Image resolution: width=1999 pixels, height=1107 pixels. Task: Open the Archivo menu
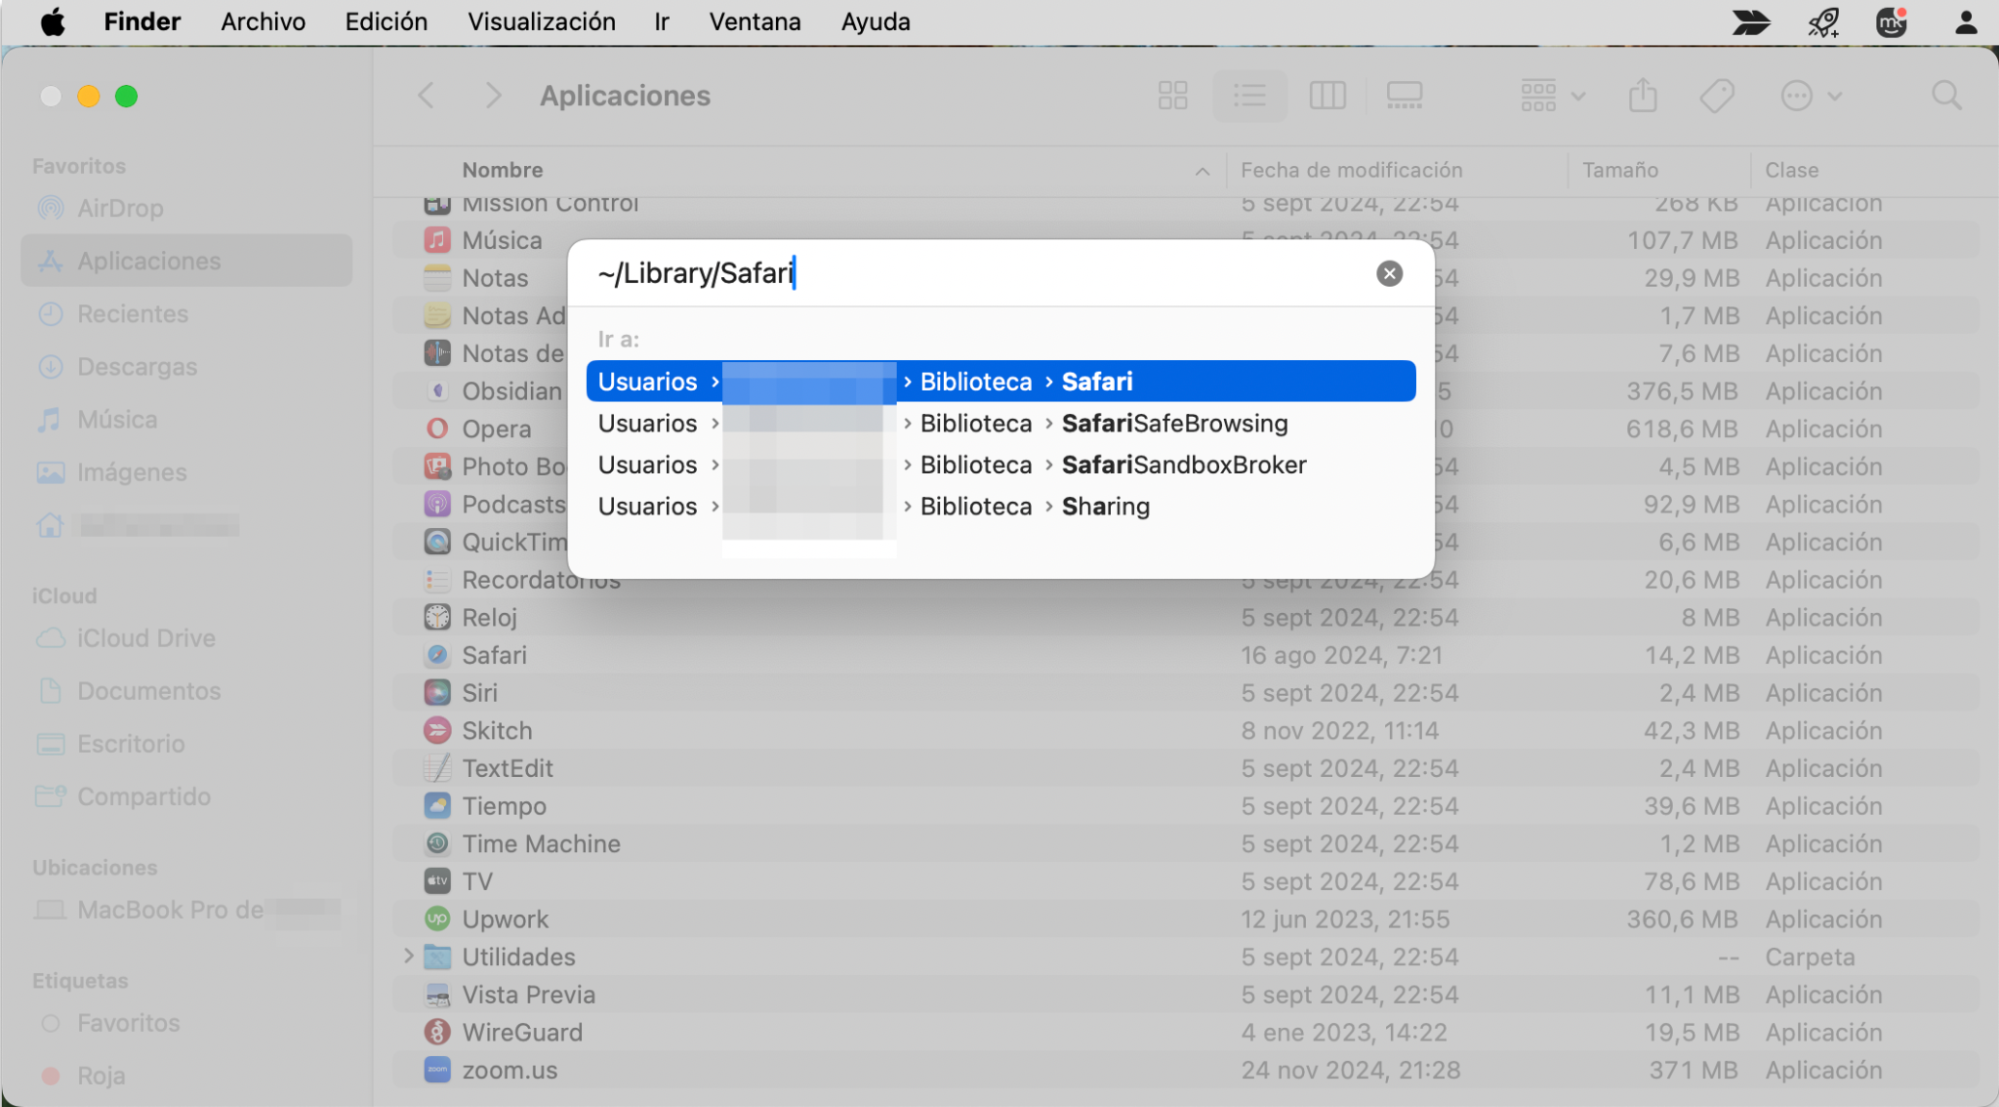click(x=263, y=22)
